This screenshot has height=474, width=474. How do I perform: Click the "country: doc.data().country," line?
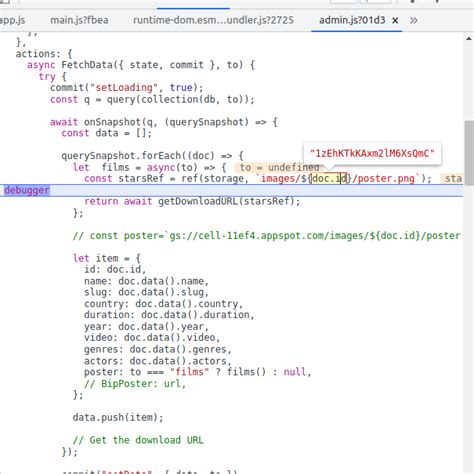(164, 304)
